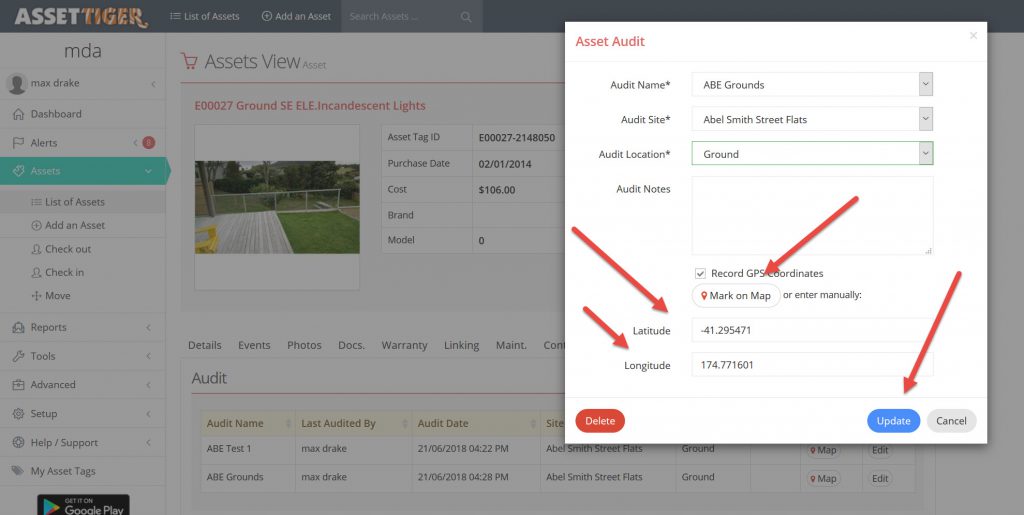The width and height of the screenshot is (1024, 515).
Task: Switch to the Photos tab
Action: 304,345
